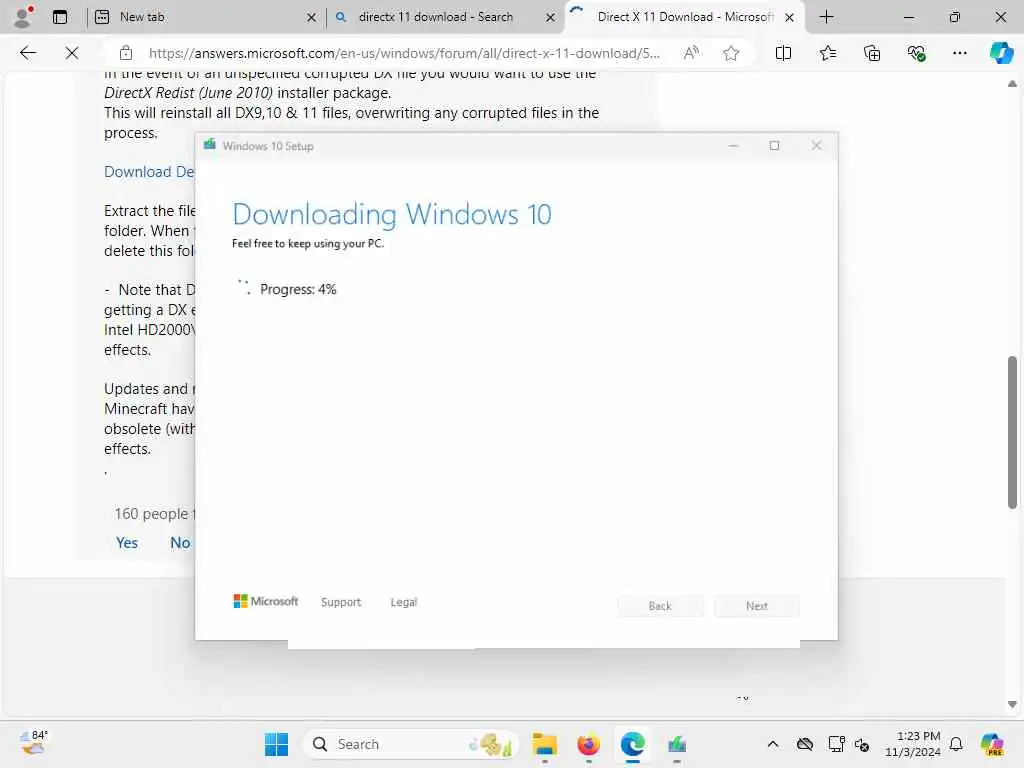Click the address bar URL

coord(404,53)
